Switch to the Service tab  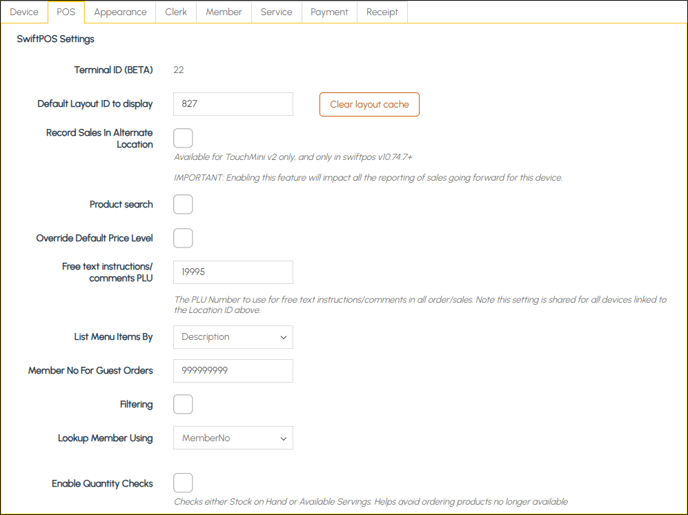coord(276,12)
